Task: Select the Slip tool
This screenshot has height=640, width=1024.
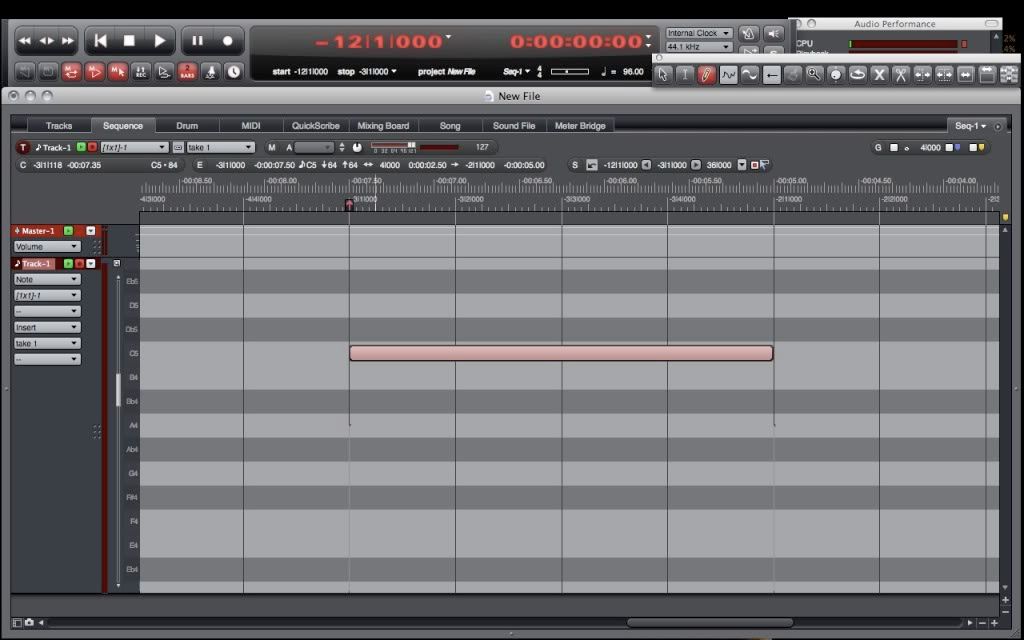Action: pyautogui.click(x=944, y=75)
